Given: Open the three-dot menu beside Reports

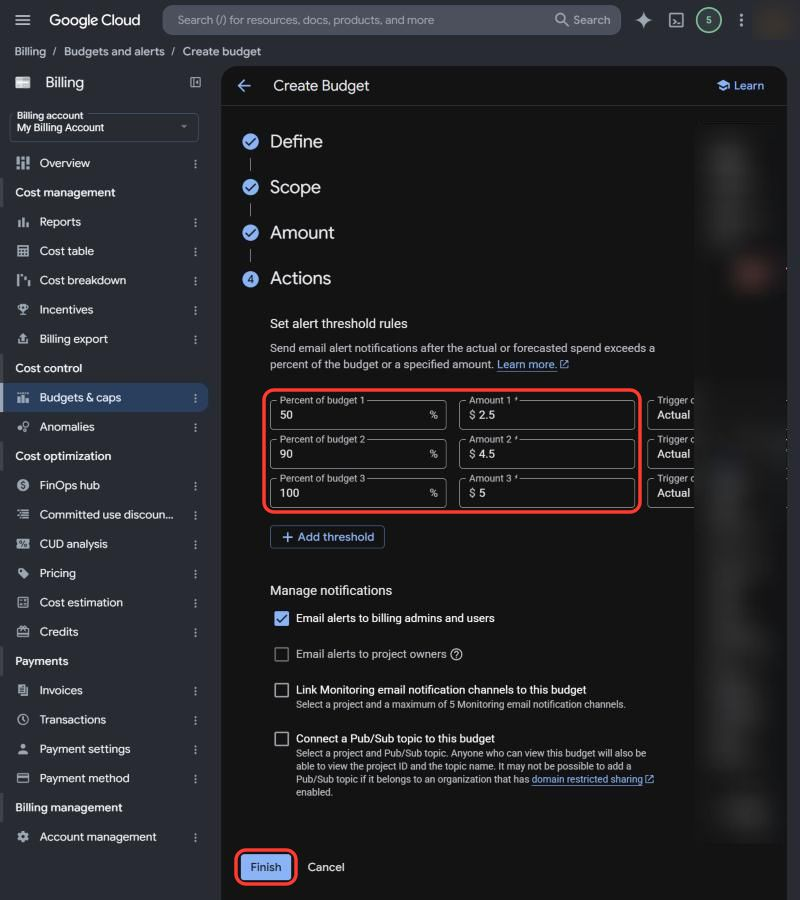Looking at the screenshot, I should click(x=195, y=222).
